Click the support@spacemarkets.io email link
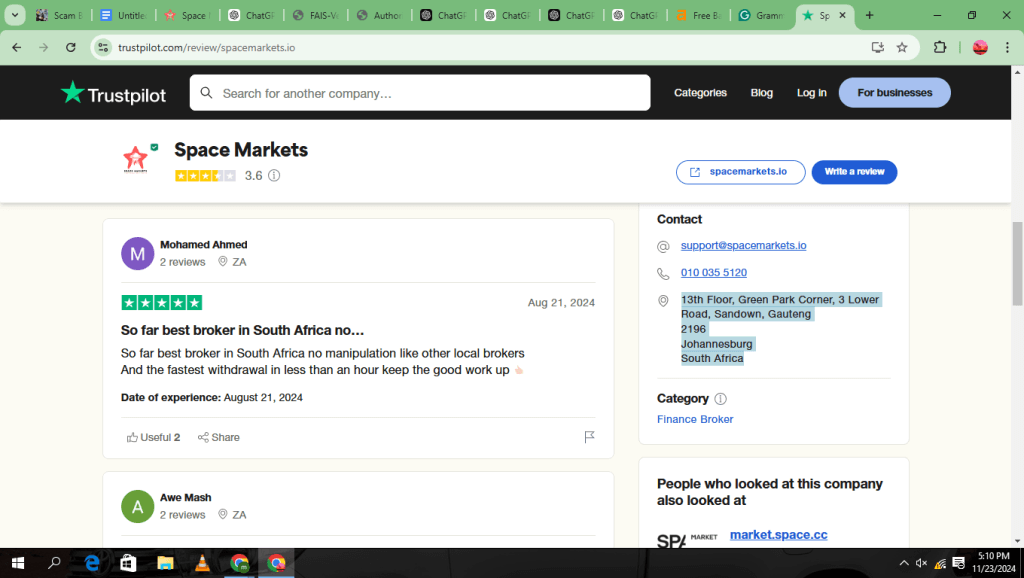This screenshot has width=1024, height=578. click(743, 246)
